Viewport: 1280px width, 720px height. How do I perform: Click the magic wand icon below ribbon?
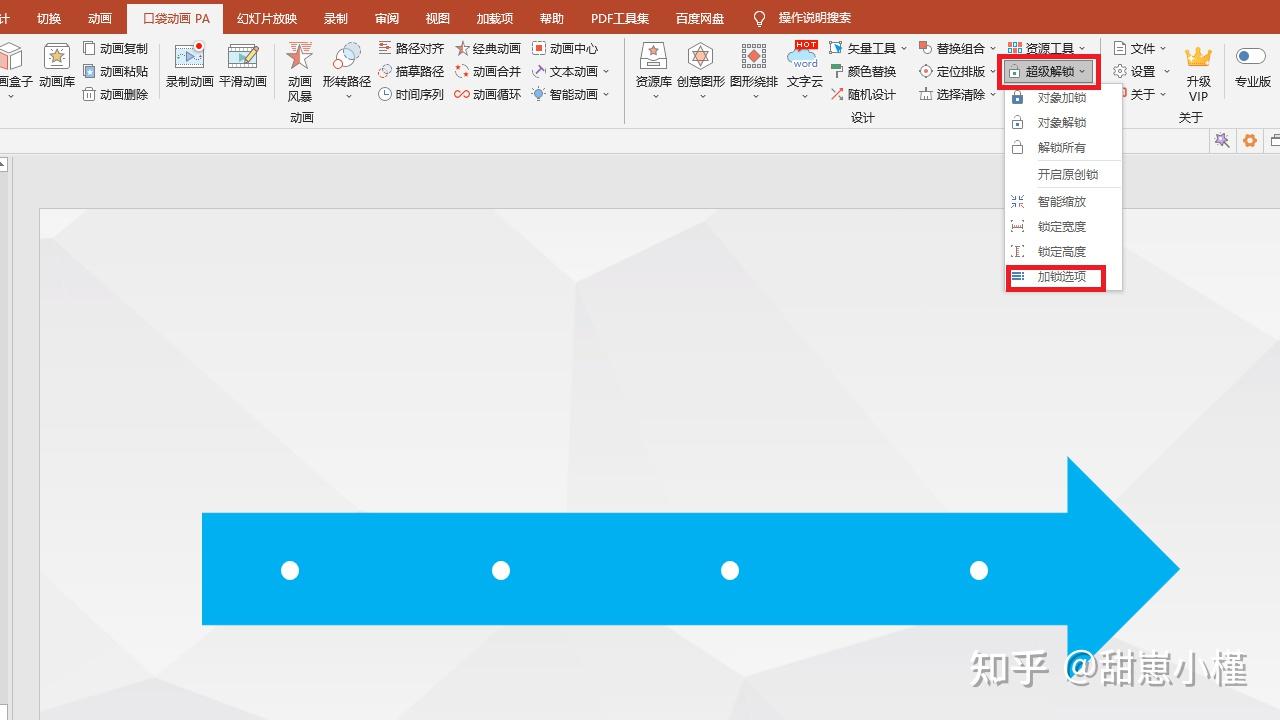click(x=1222, y=141)
